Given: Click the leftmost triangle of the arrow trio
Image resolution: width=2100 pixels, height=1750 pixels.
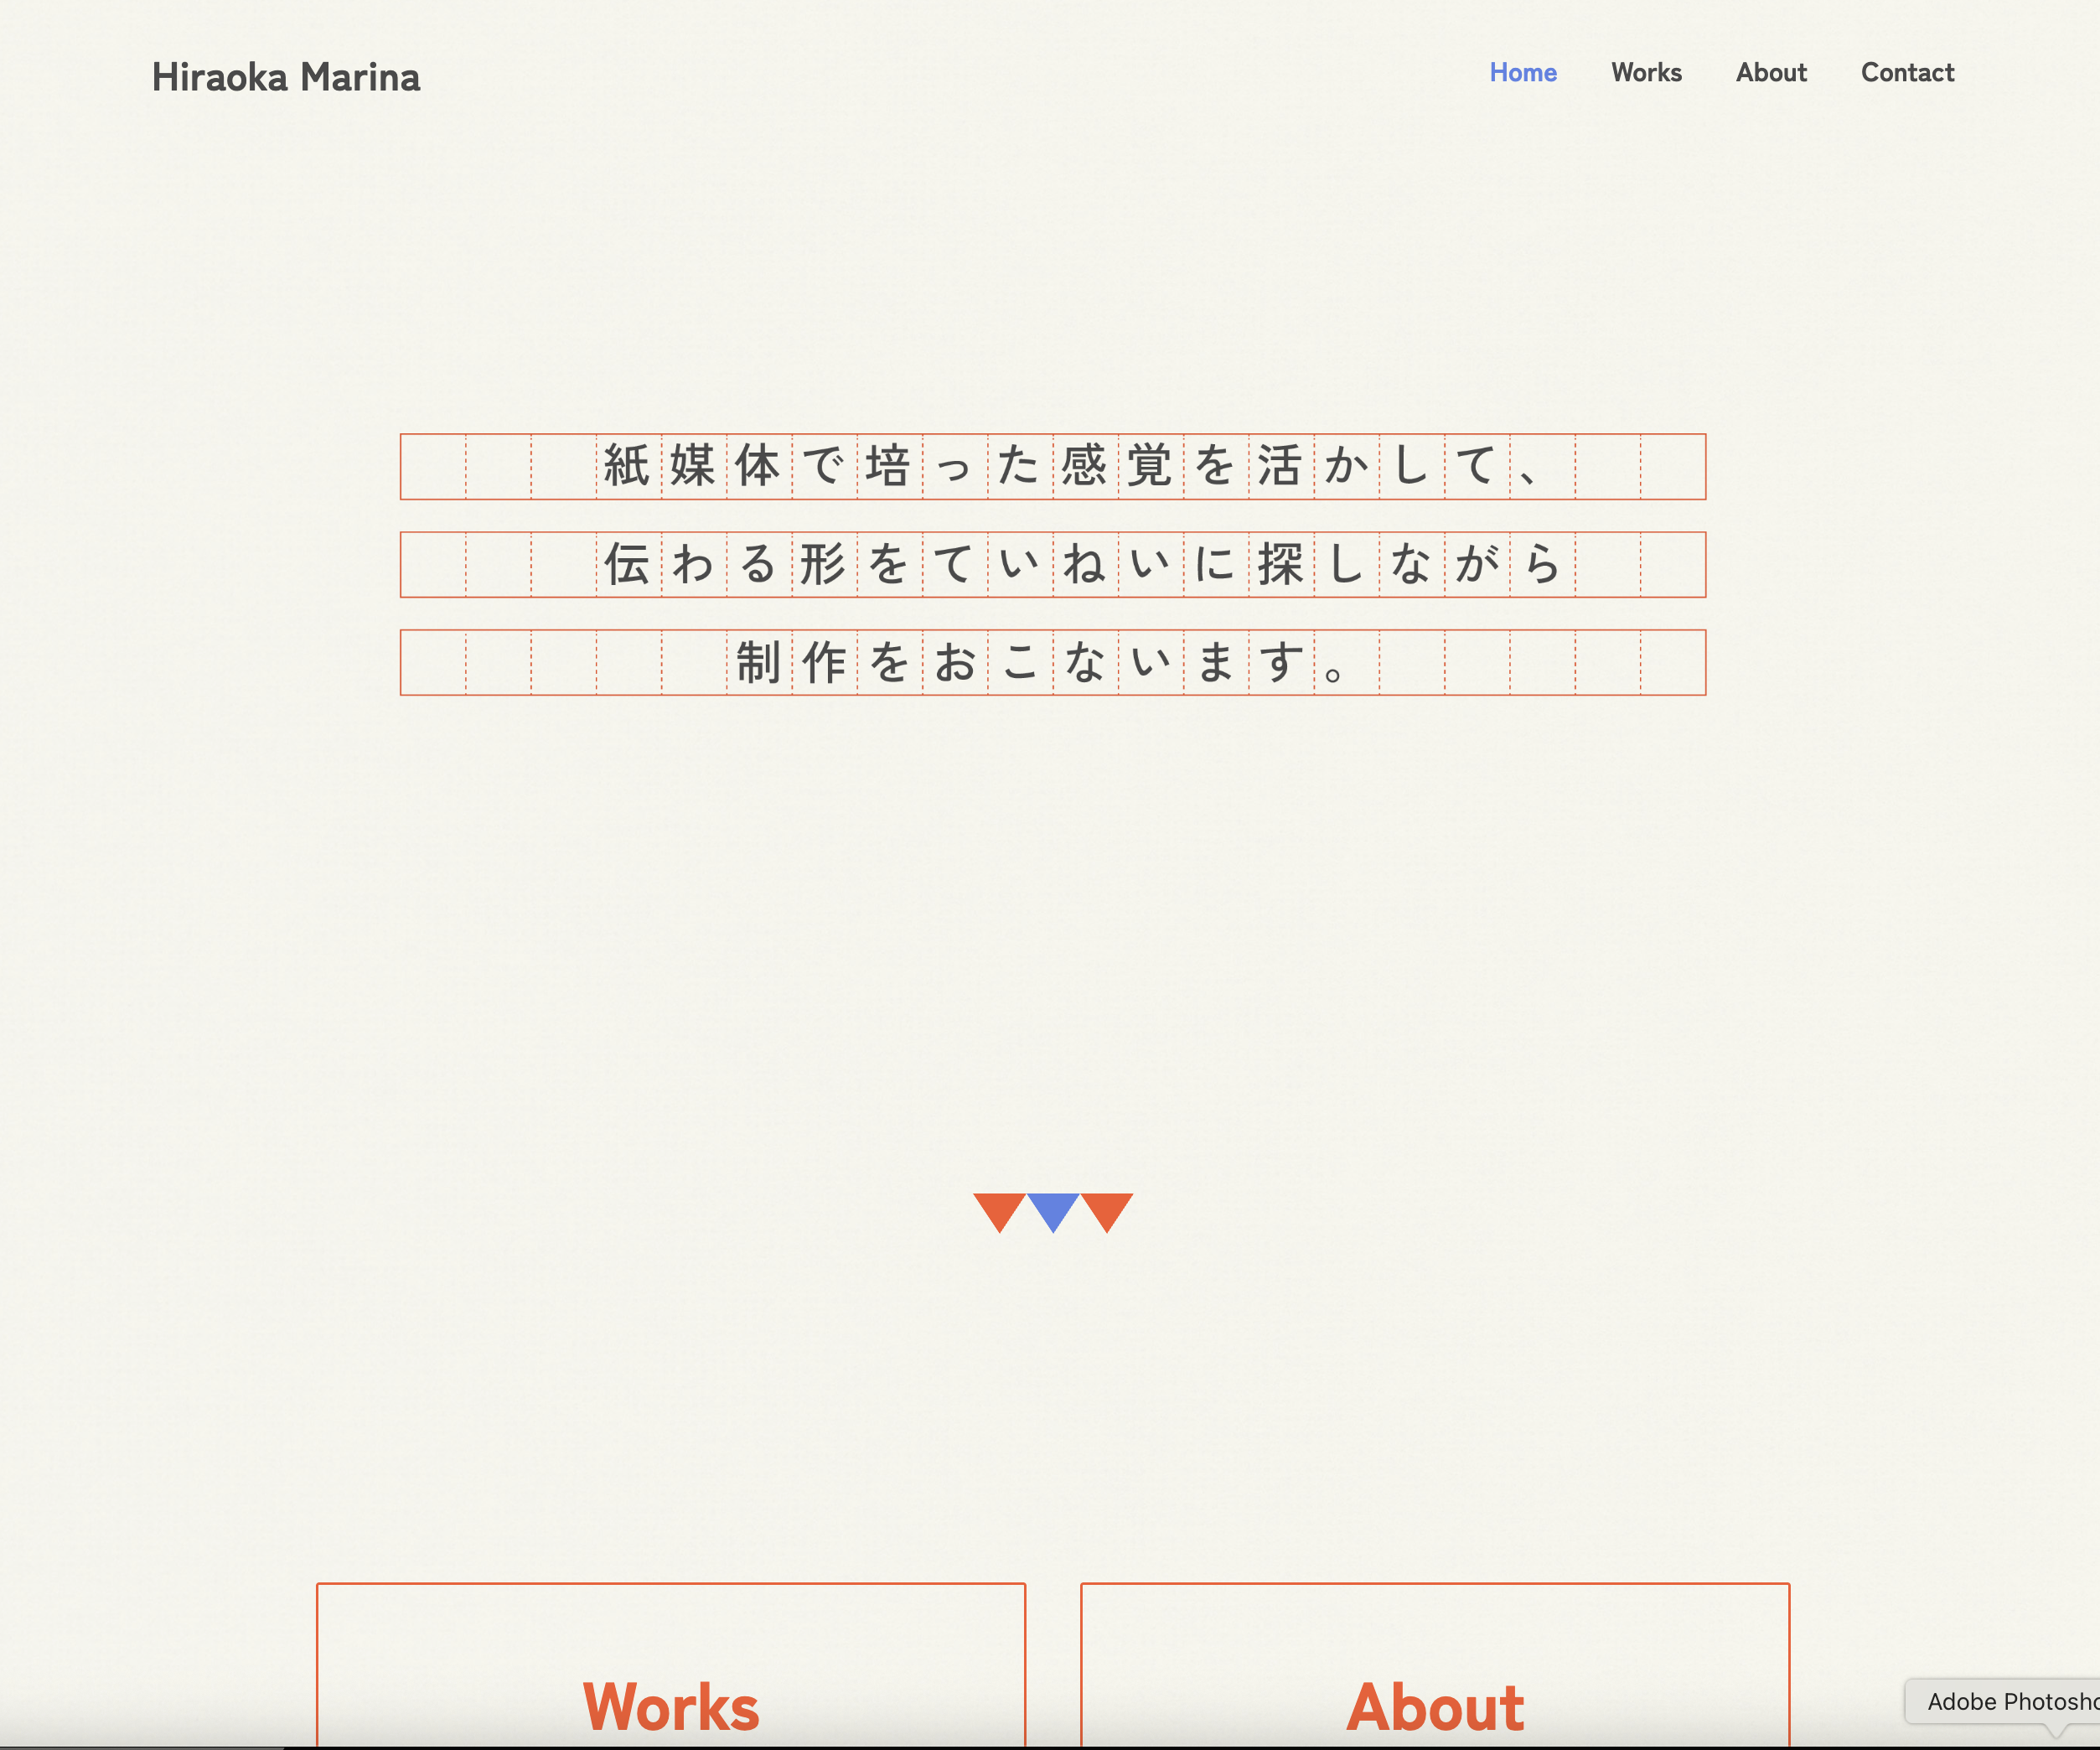Looking at the screenshot, I should tap(999, 1210).
